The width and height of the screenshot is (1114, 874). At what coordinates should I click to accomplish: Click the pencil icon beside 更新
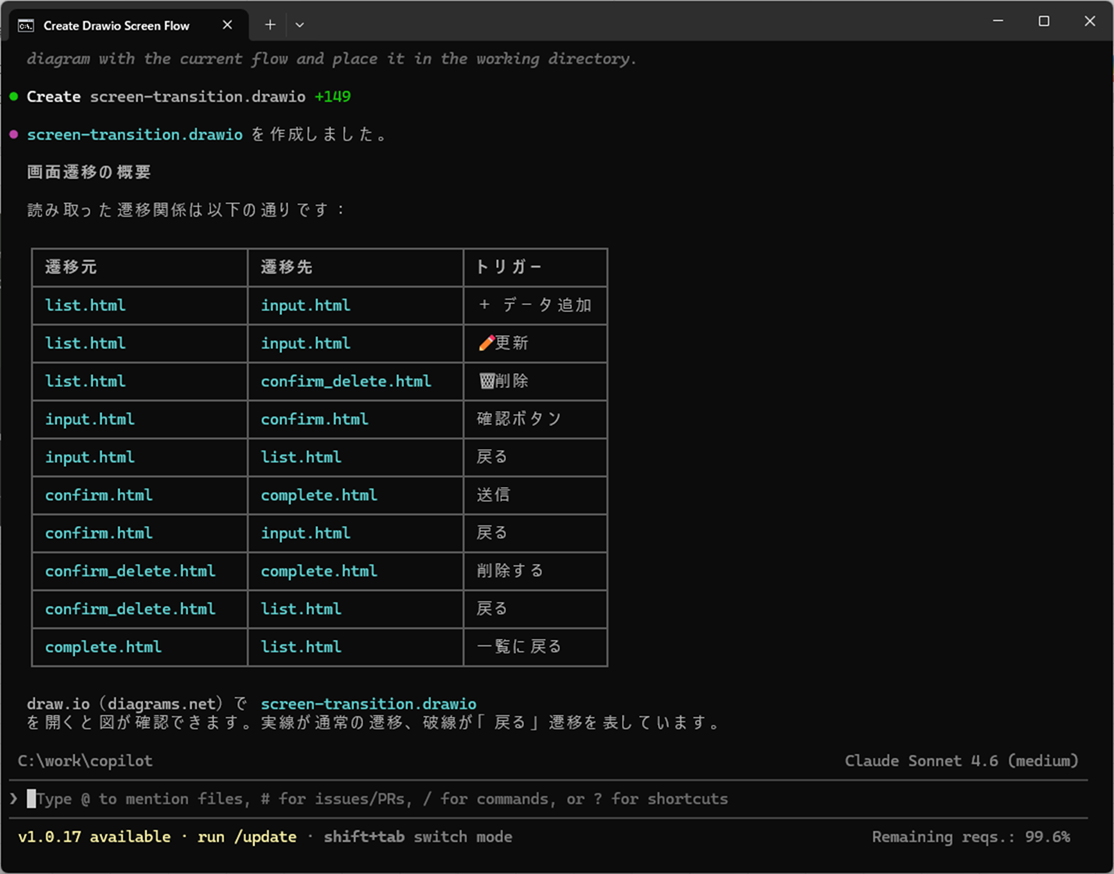click(x=486, y=343)
